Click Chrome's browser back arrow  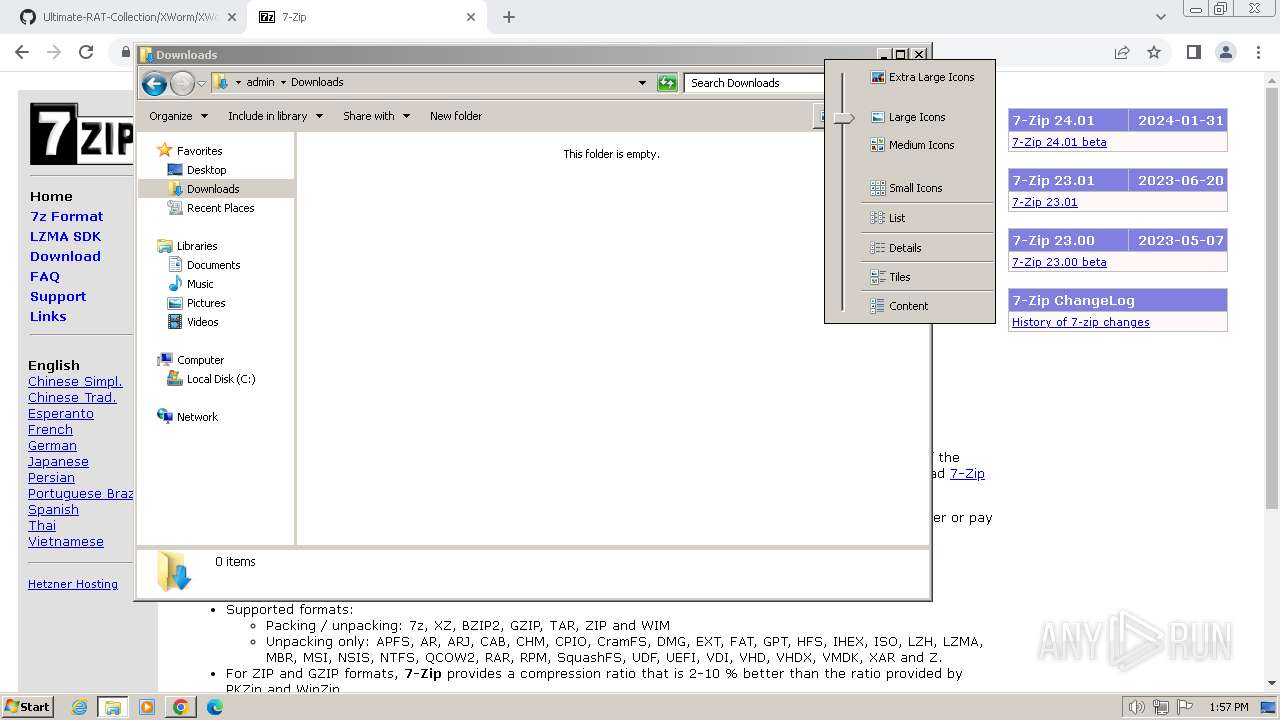(x=22, y=52)
